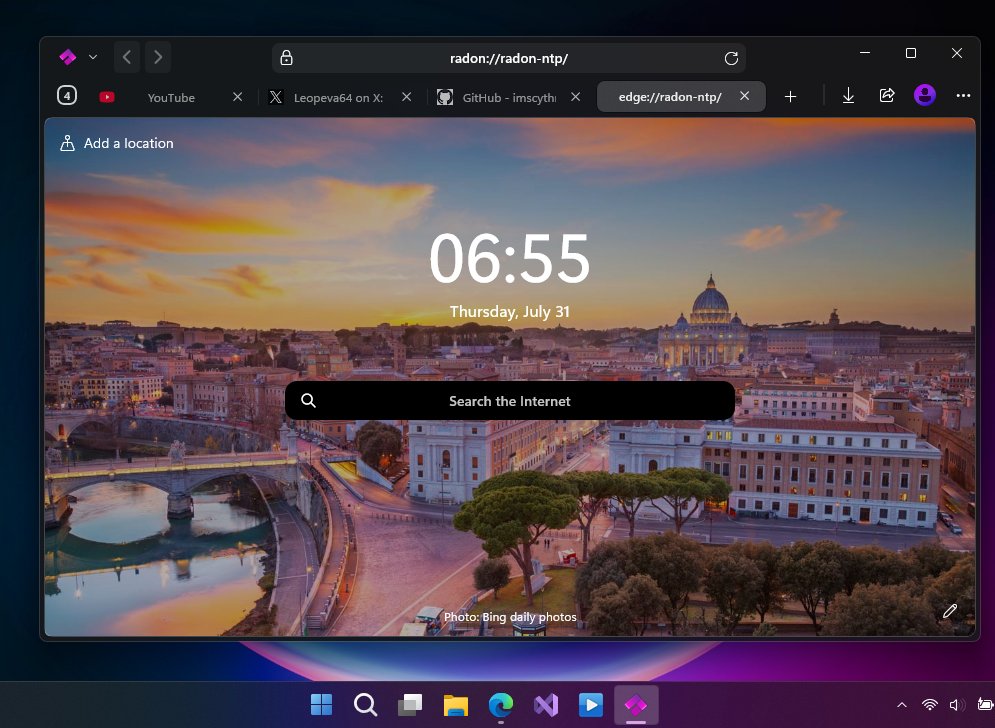Screen dimensions: 995x728
Task: Click Photo: Bing daily photos credit
Action: pyautogui.click(x=510, y=617)
